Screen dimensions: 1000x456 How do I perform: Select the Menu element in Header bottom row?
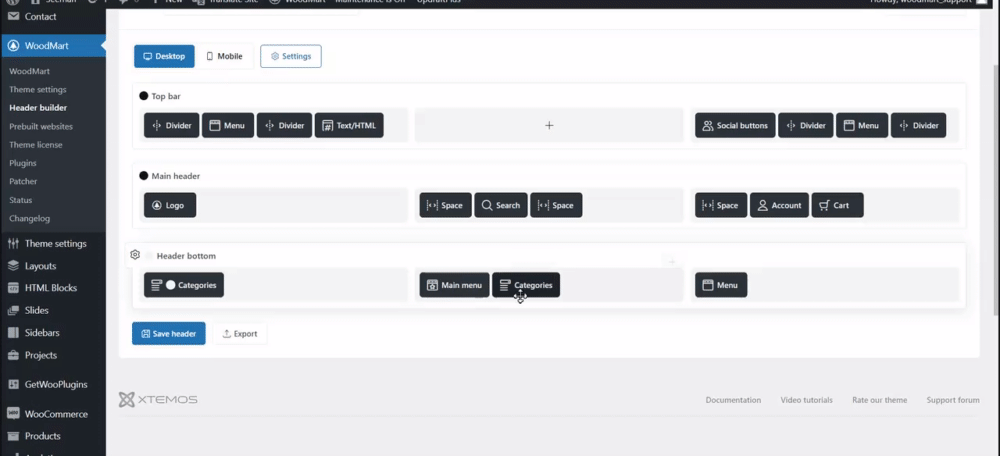coord(721,285)
